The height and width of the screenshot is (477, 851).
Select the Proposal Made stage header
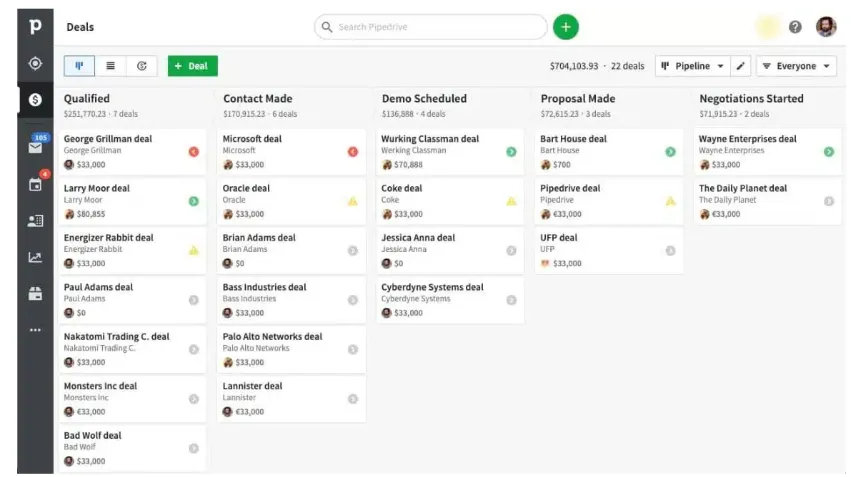tap(578, 98)
